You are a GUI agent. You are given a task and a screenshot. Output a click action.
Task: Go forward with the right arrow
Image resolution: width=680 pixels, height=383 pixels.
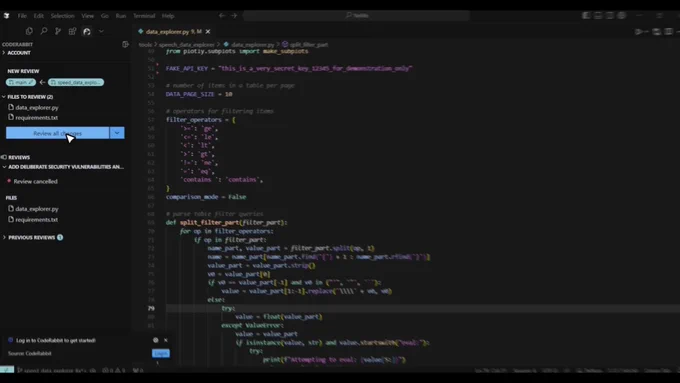(234, 16)
